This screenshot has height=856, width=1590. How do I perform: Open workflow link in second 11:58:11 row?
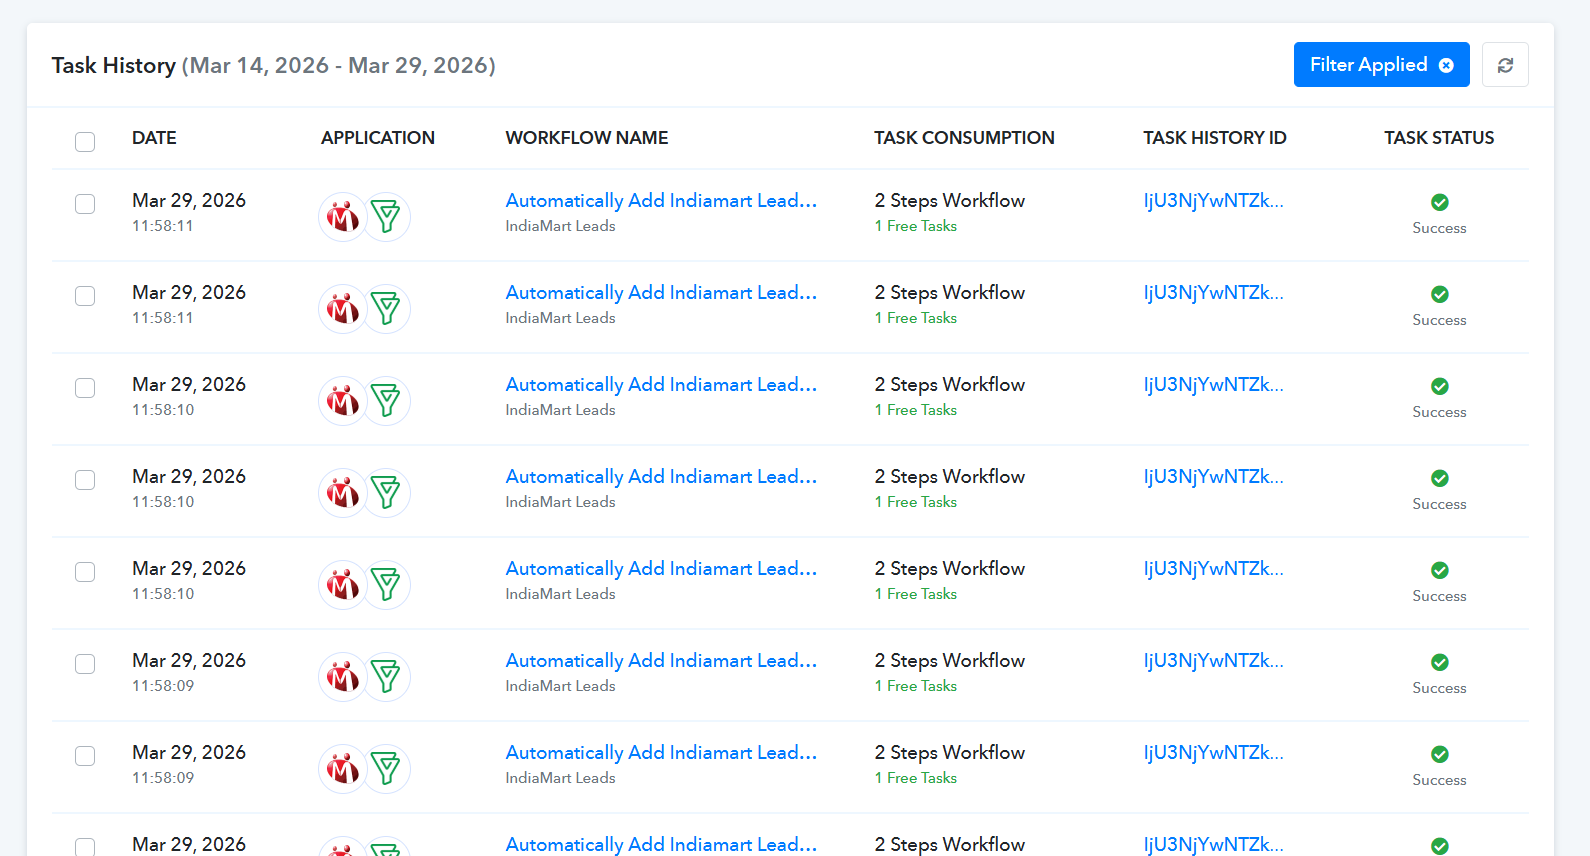coord(661,293)
